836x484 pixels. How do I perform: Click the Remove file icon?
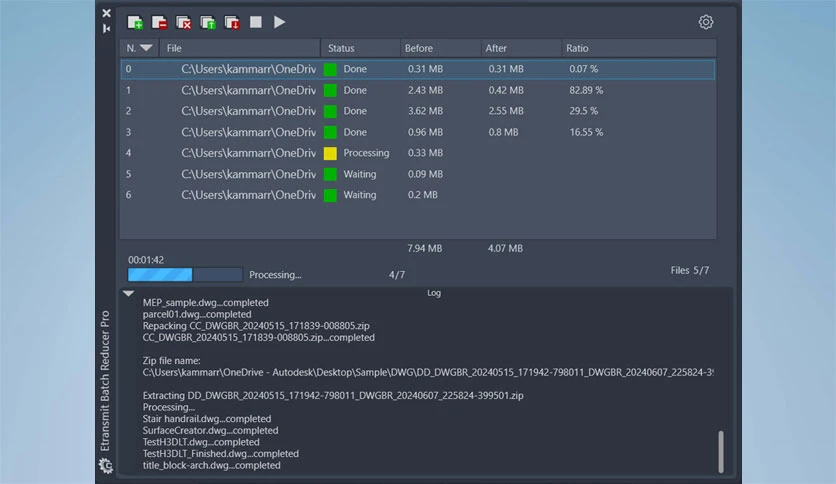(159, 22)
